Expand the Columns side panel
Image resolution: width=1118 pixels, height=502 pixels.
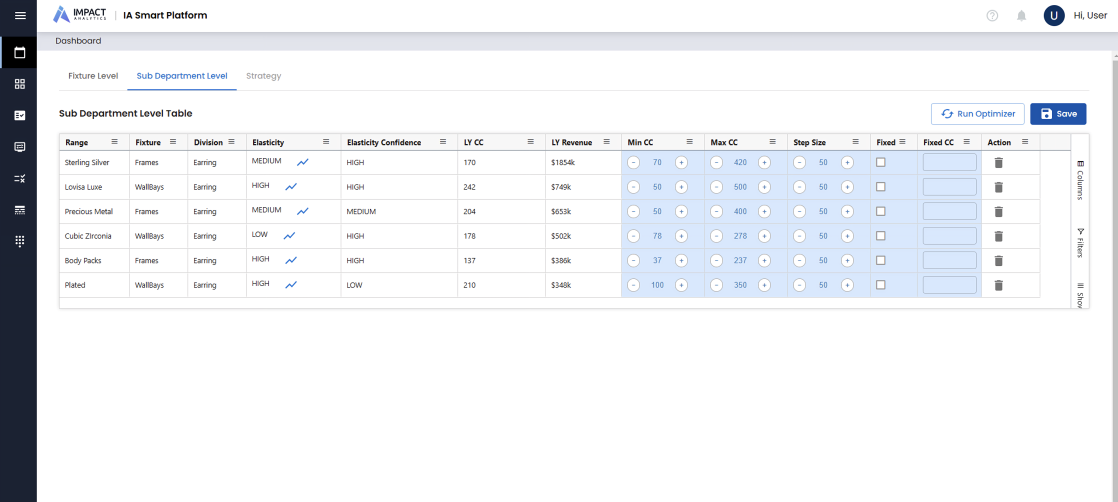(x=1080, y=180)
